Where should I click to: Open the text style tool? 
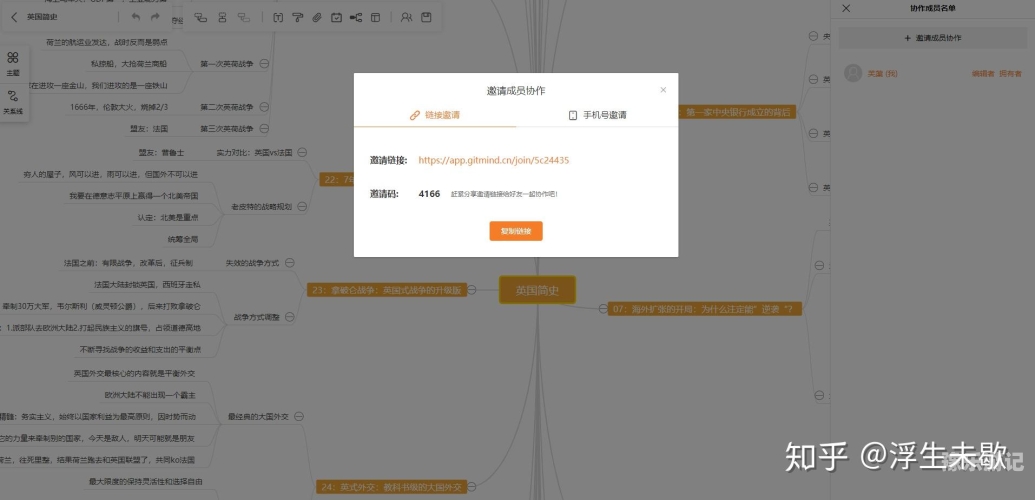click(278, 18)
